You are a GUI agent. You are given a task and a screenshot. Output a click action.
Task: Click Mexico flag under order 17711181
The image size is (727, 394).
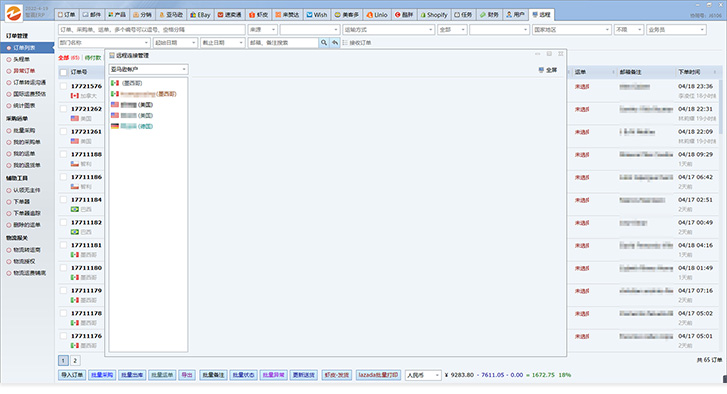click(x=75, y=254)
